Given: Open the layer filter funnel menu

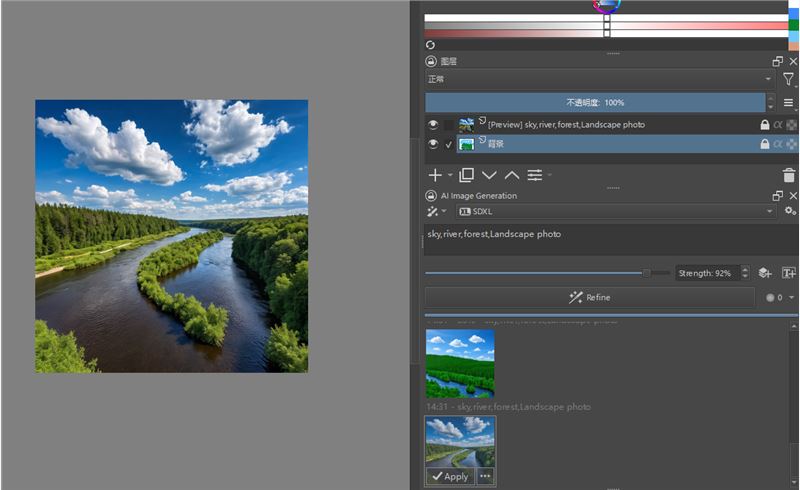Looking at the screenshot, I should point(788,79).
